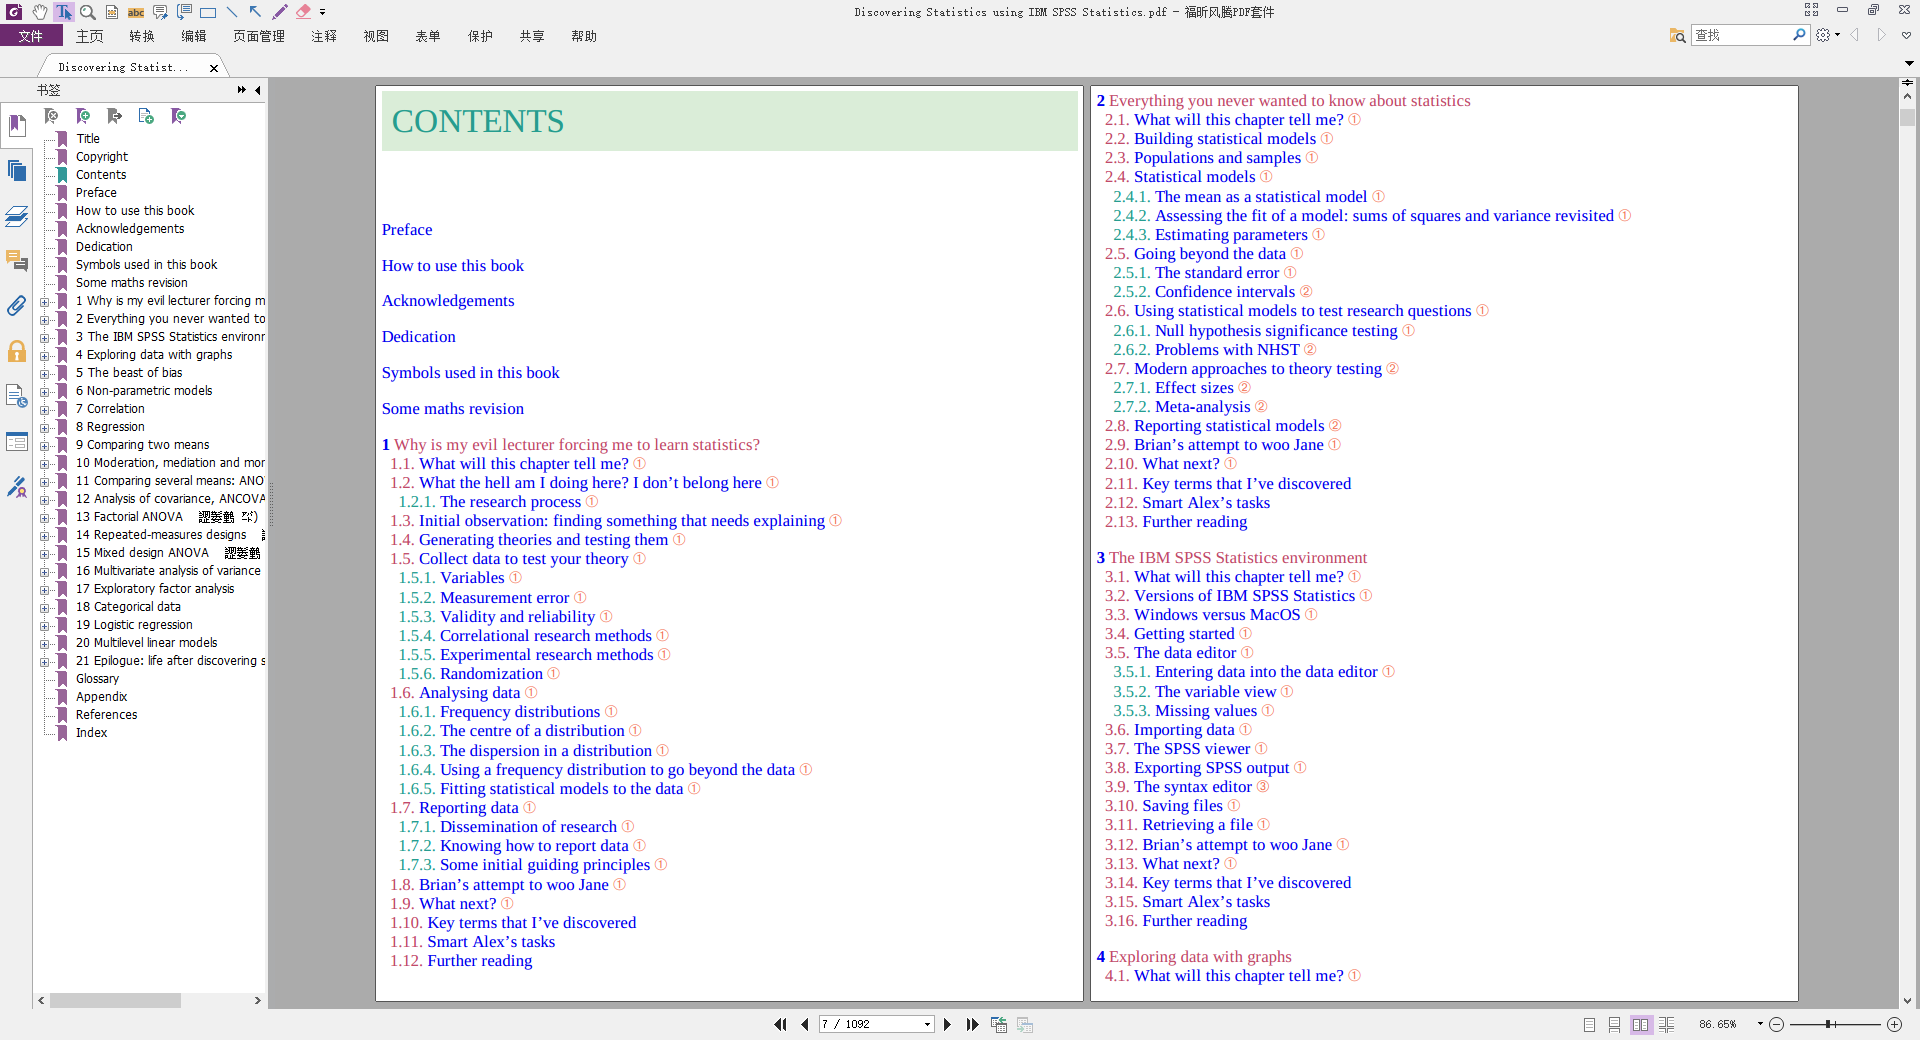The height and width of the screenshot is (1040, 1920).
Task: Collapse the bookmarks panel arrow
Action: [258, 90]
